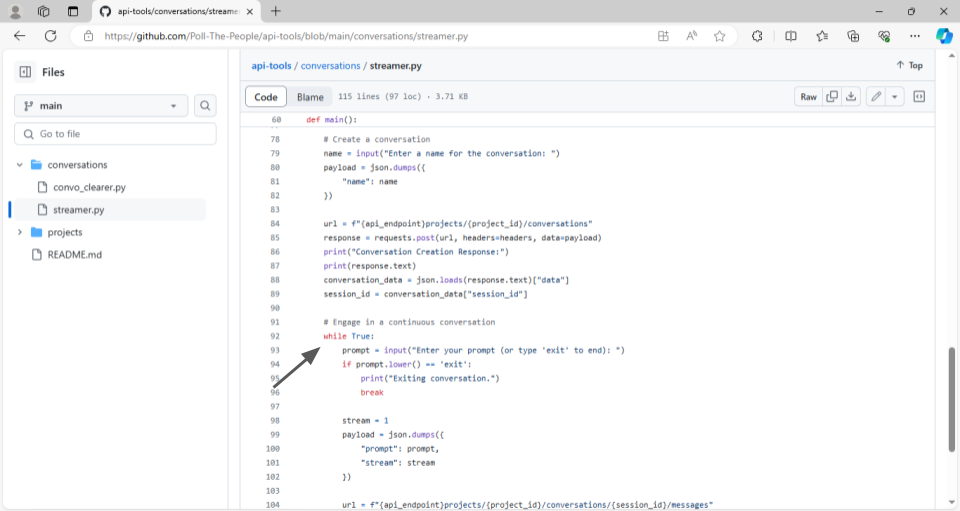
Task: Open the browser extensions icon
Action: pos(757,36)
